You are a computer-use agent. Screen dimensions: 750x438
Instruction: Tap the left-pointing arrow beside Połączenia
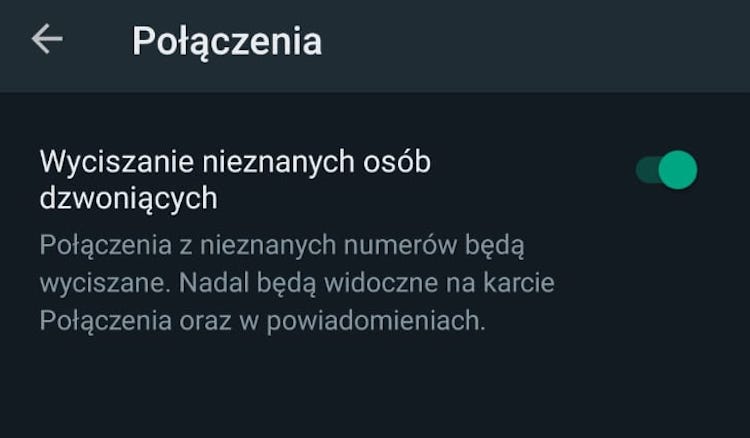[x=47, y=39]
